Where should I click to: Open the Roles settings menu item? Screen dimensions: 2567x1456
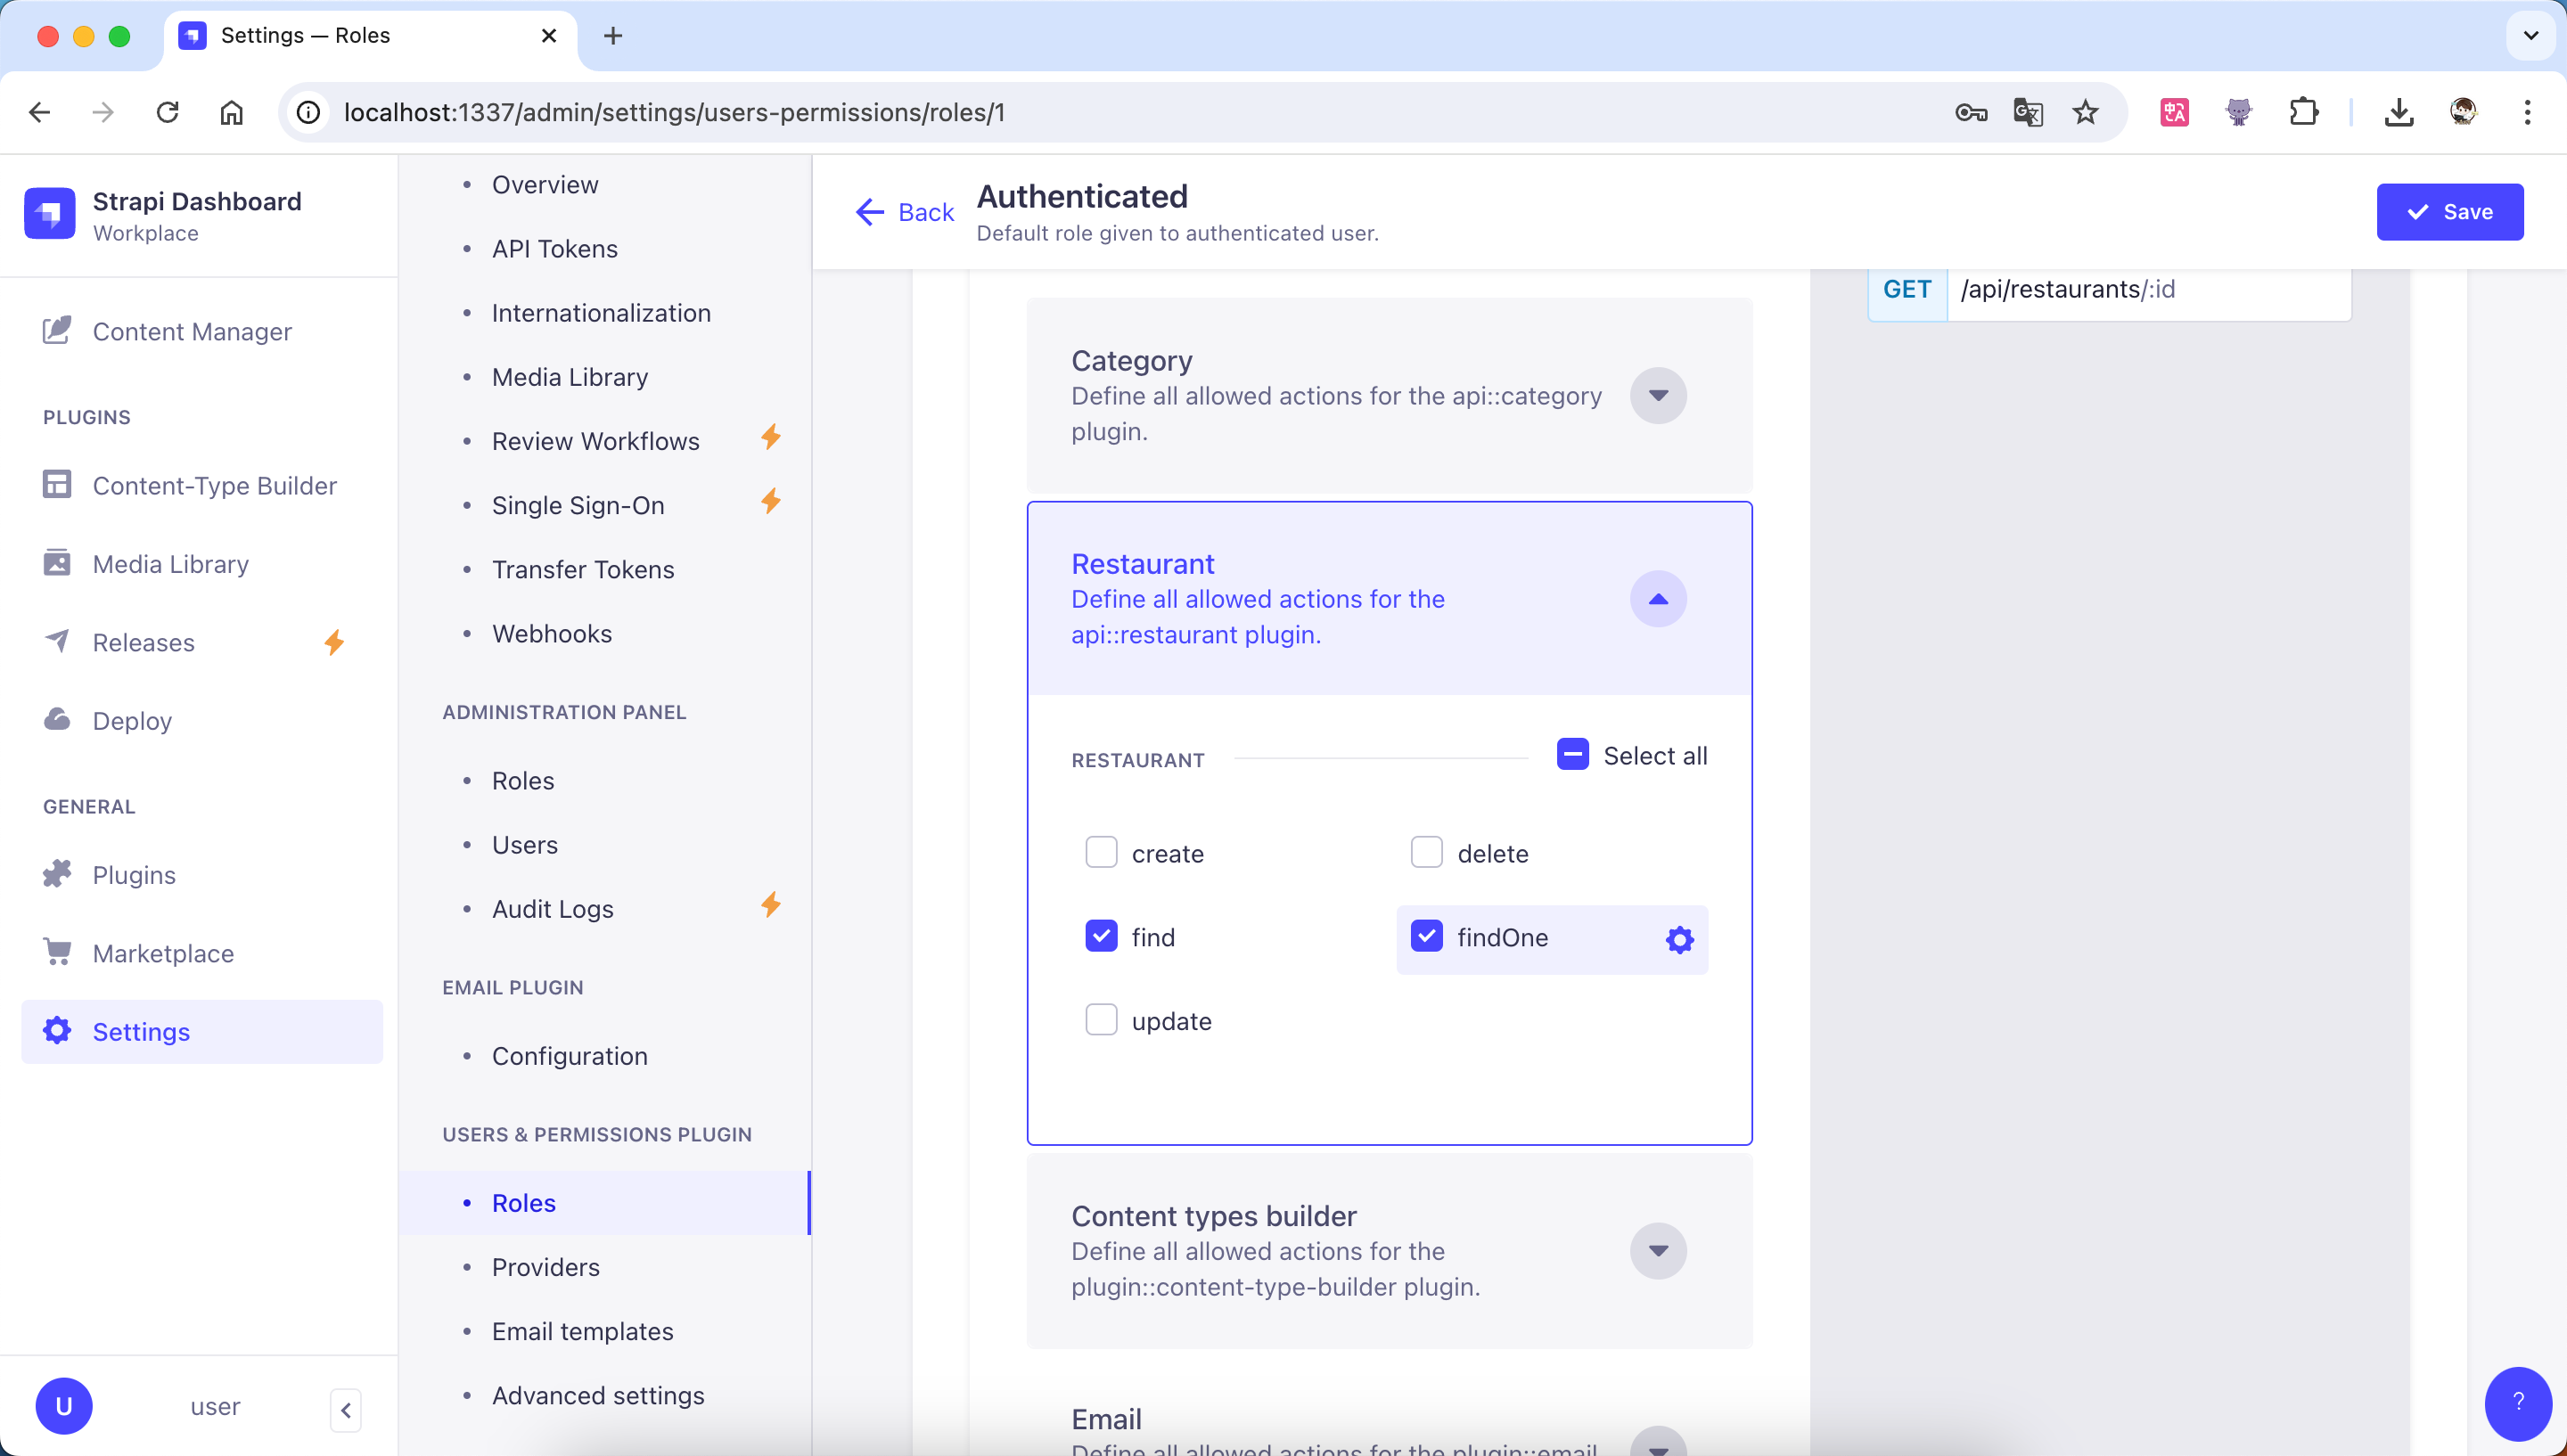pos(523,1202)
